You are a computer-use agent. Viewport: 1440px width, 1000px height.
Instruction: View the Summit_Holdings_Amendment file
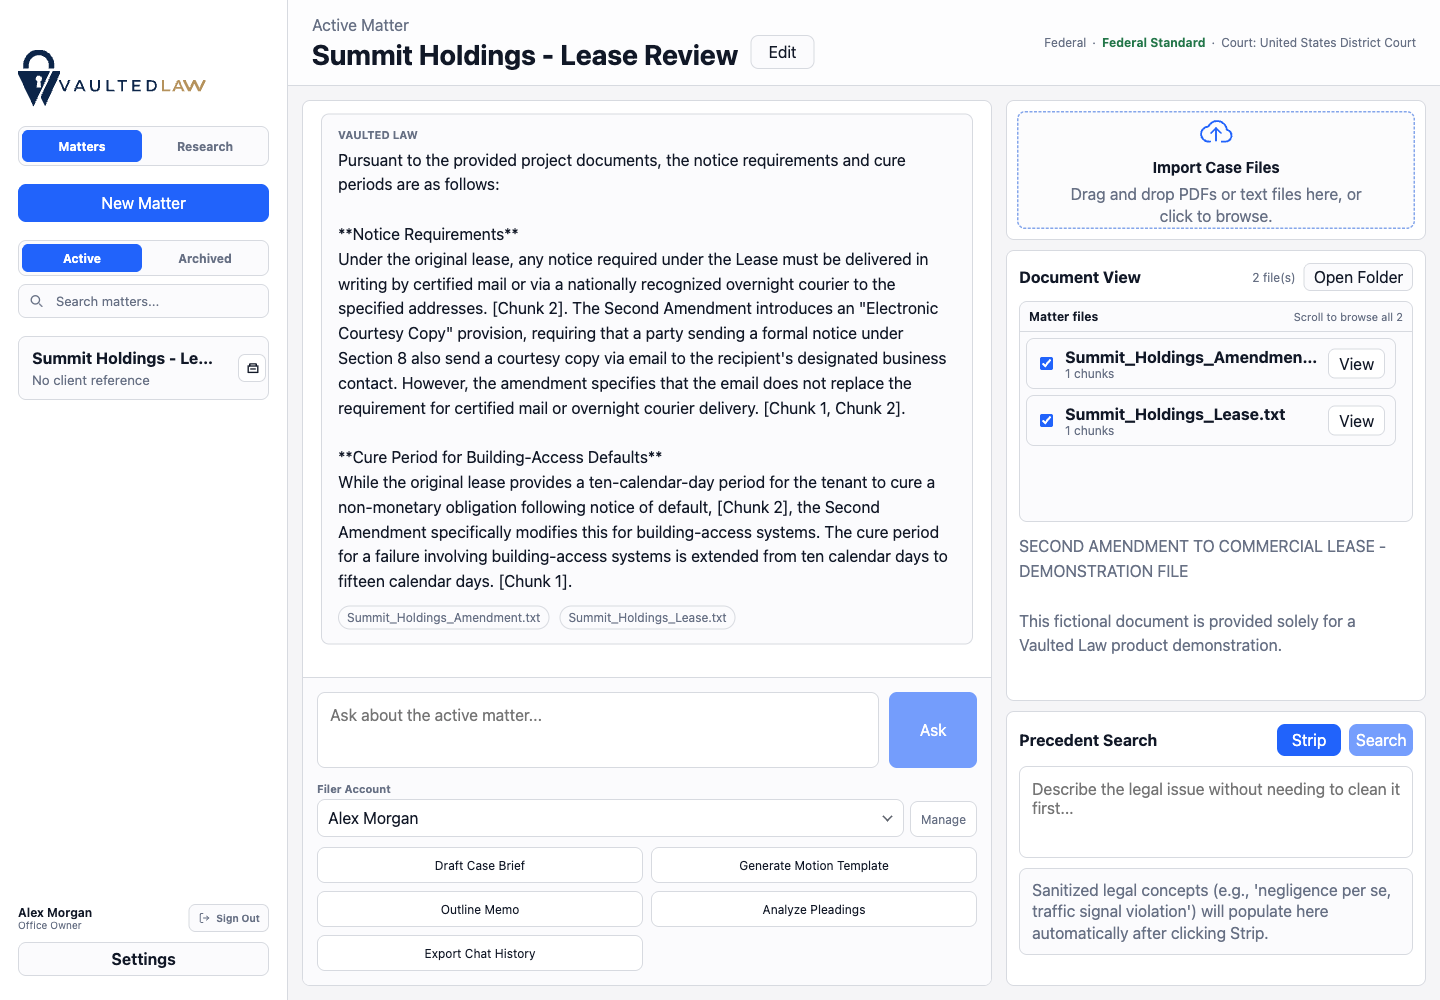pos(1356,364)
